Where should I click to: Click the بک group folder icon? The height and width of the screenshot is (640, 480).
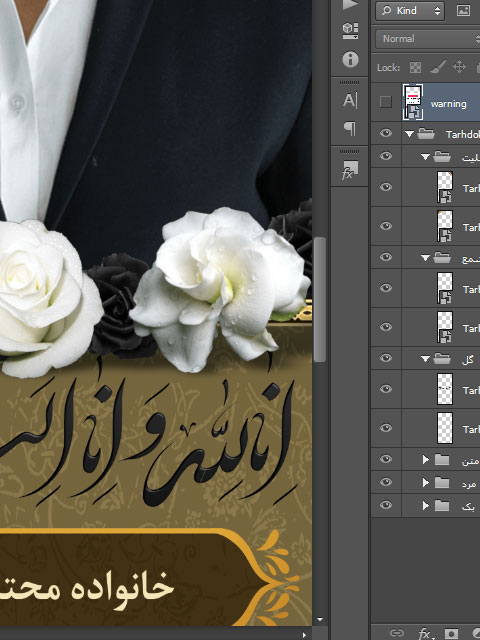coord(442,505)
